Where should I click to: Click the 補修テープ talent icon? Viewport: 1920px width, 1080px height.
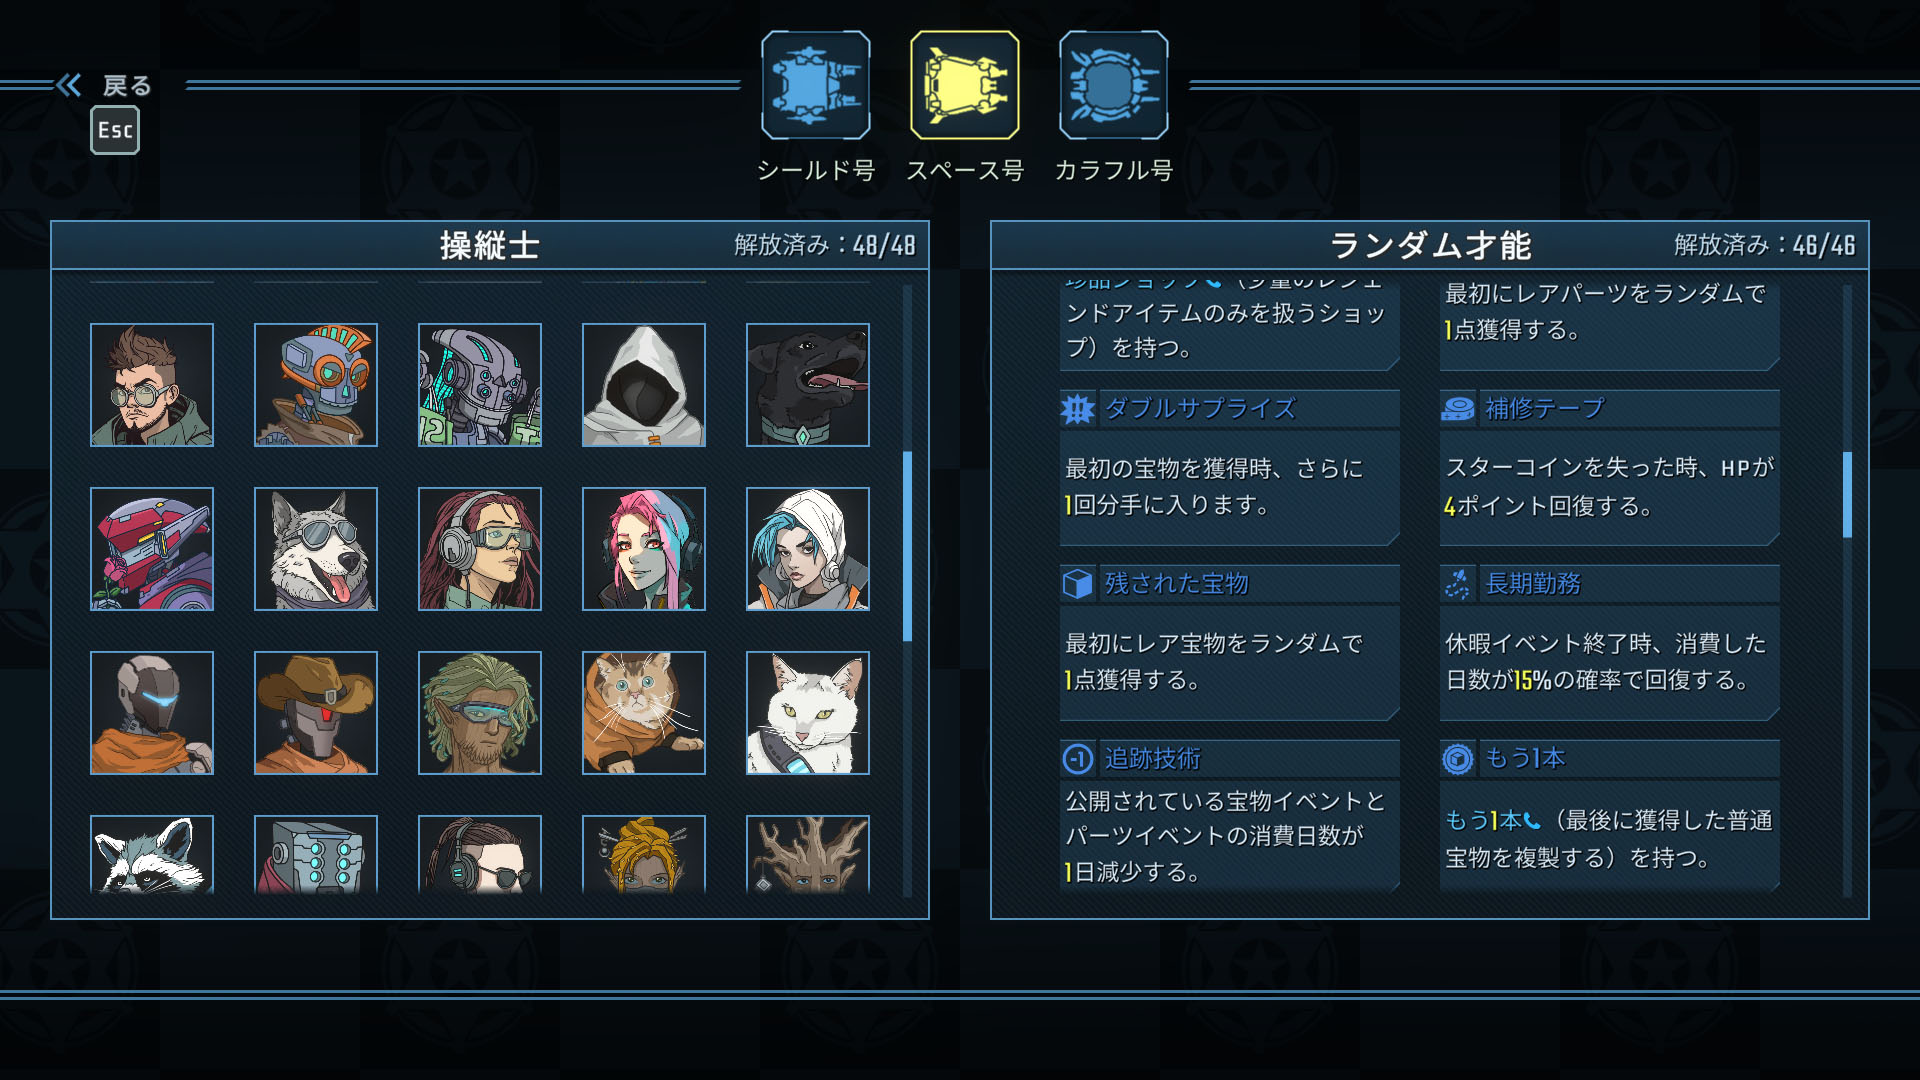point(1457,409)
